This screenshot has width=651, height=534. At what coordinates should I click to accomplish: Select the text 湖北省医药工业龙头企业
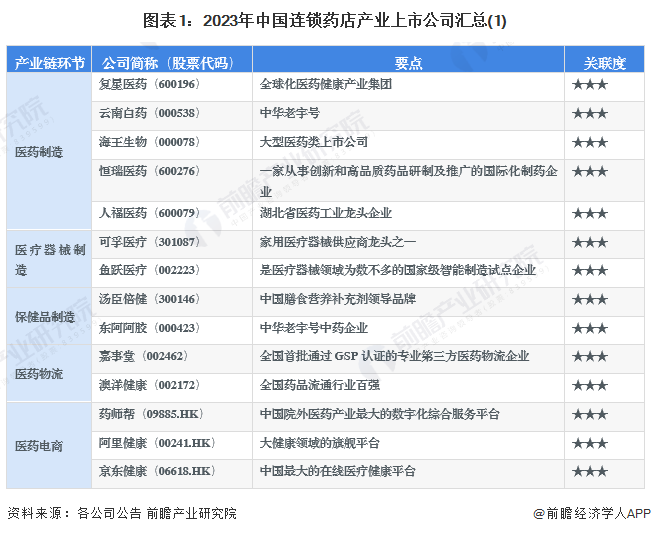pos(326,213)
